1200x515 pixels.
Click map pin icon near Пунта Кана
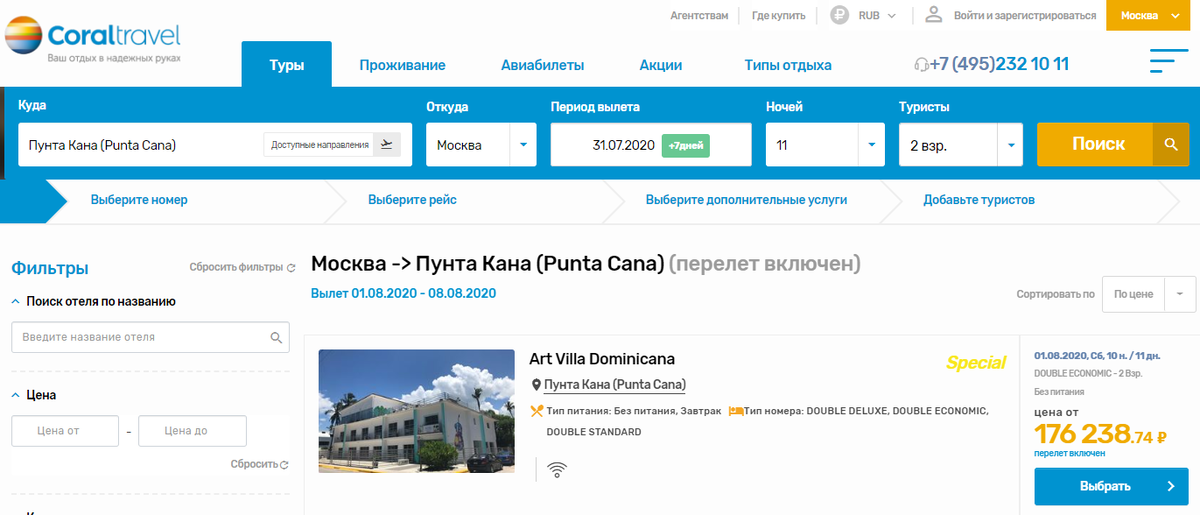[x=536, y=385]
